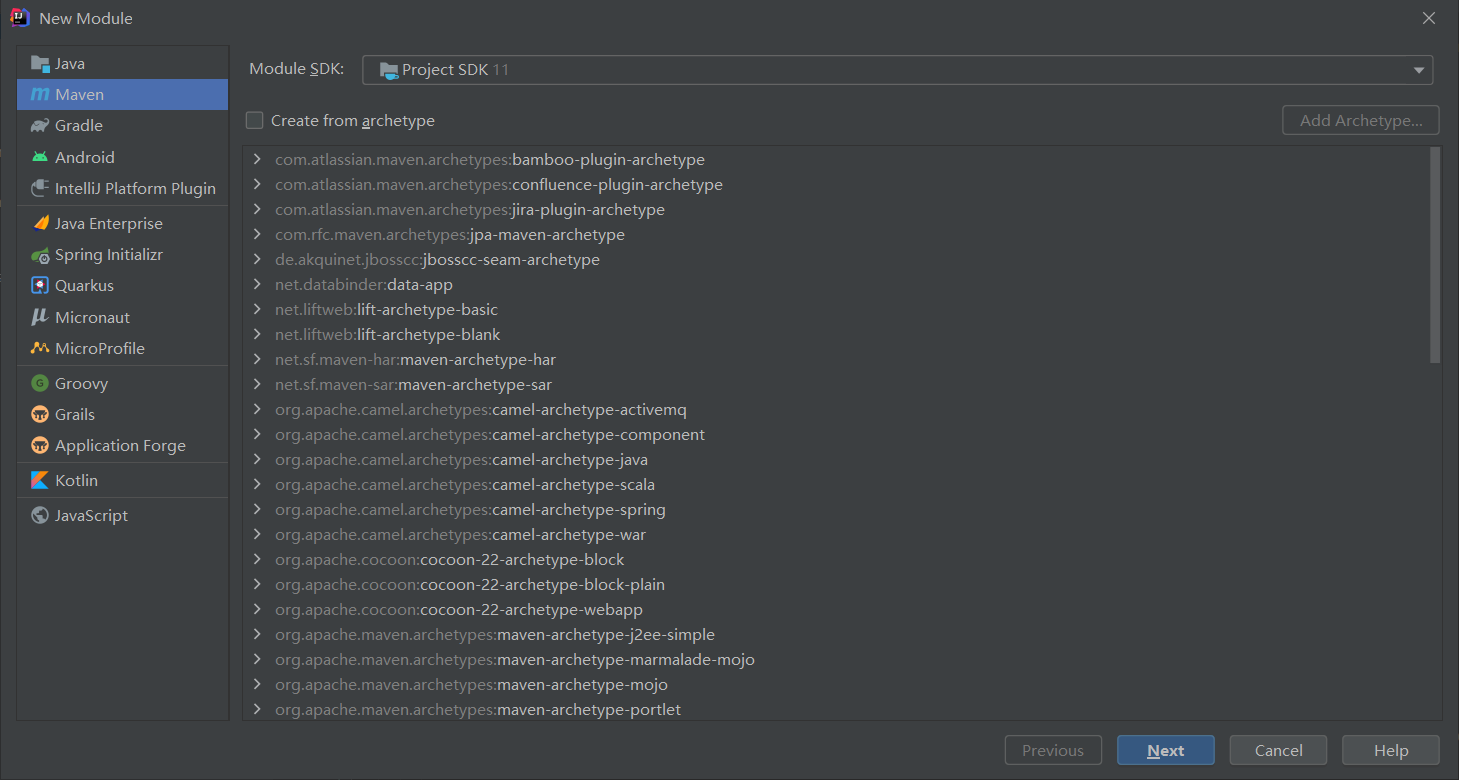Select the Kotlin logo icon

pyautogui.click(x=40, y=481)
